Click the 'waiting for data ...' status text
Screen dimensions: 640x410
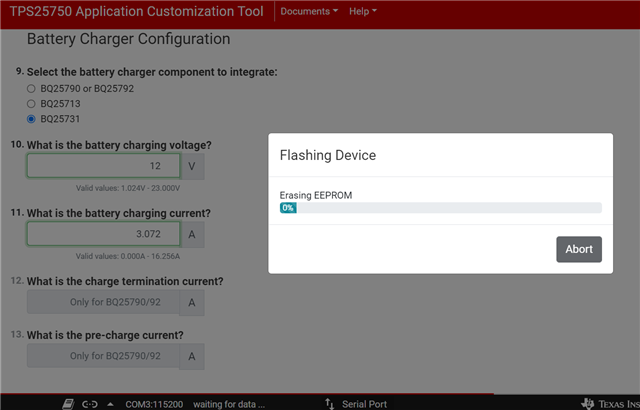click(229, 404)
